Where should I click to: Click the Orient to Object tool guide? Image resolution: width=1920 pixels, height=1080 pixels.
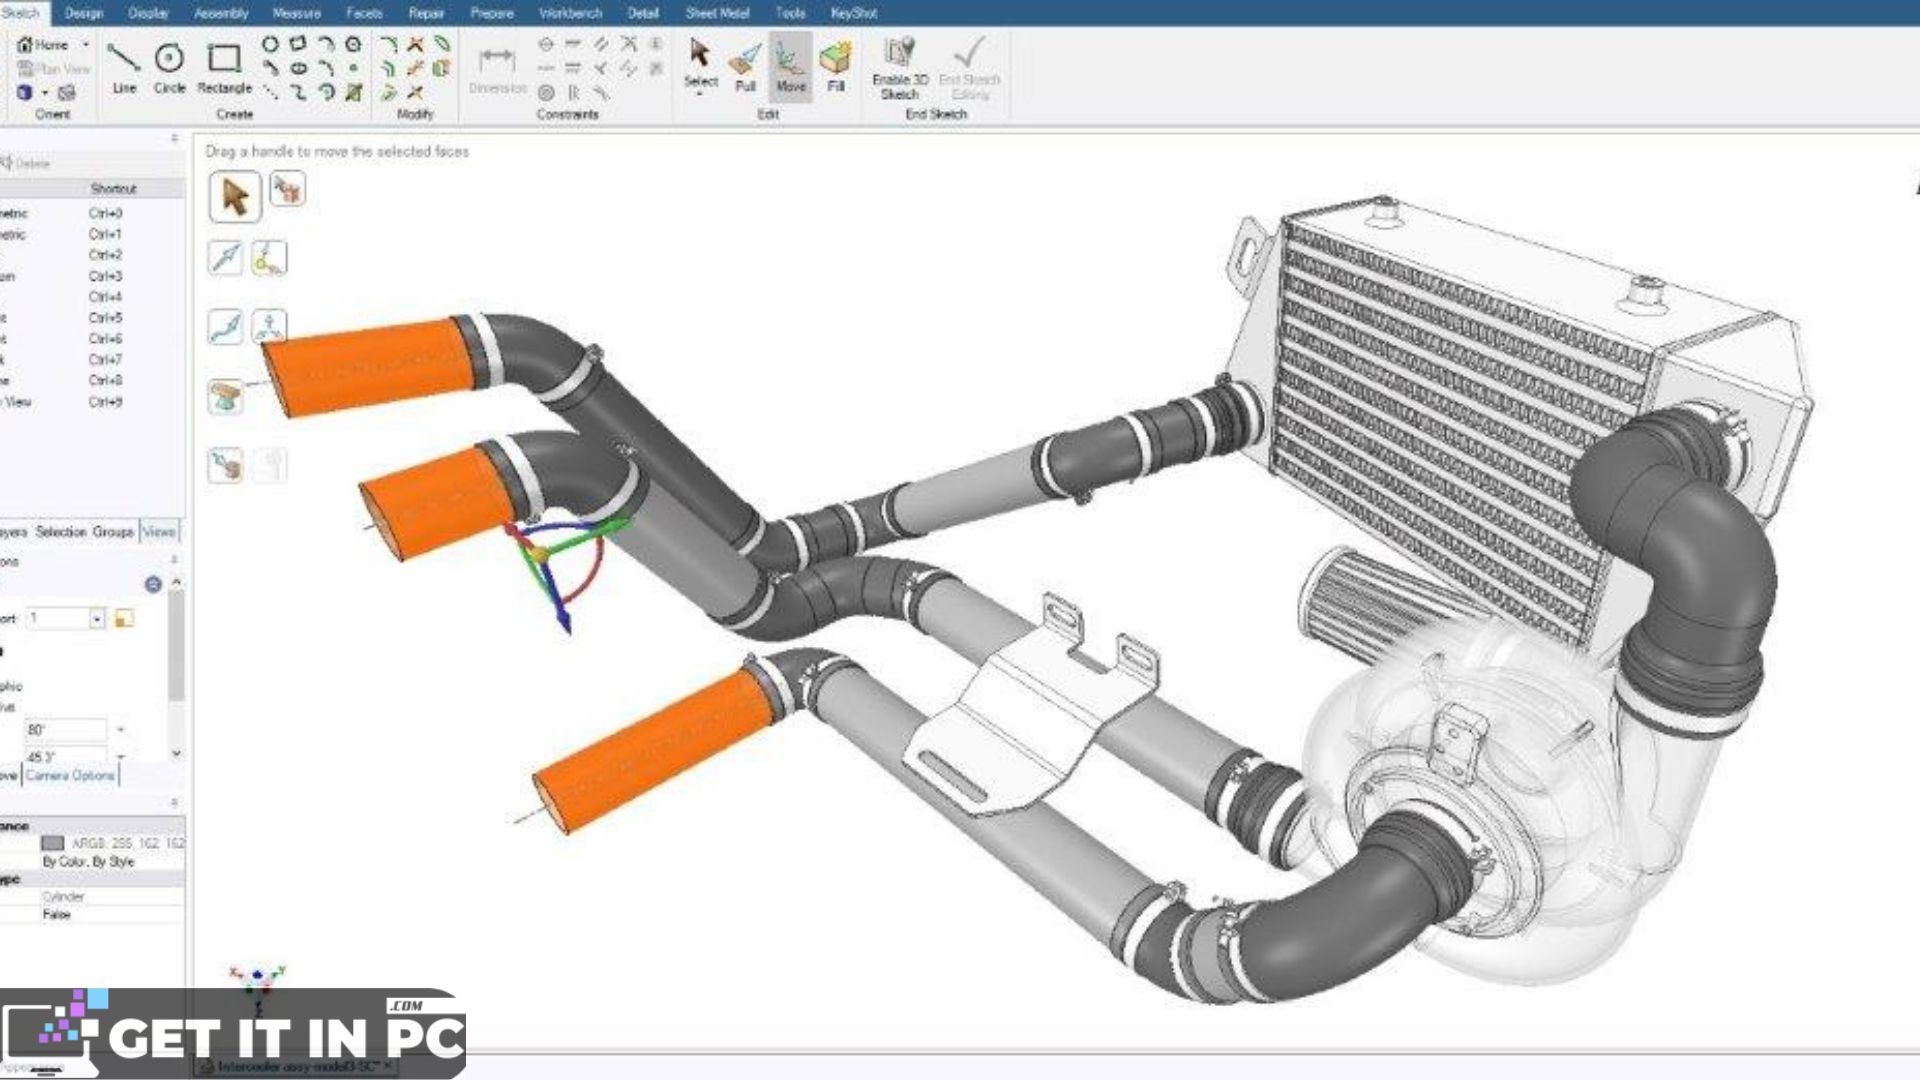[268, 327]
